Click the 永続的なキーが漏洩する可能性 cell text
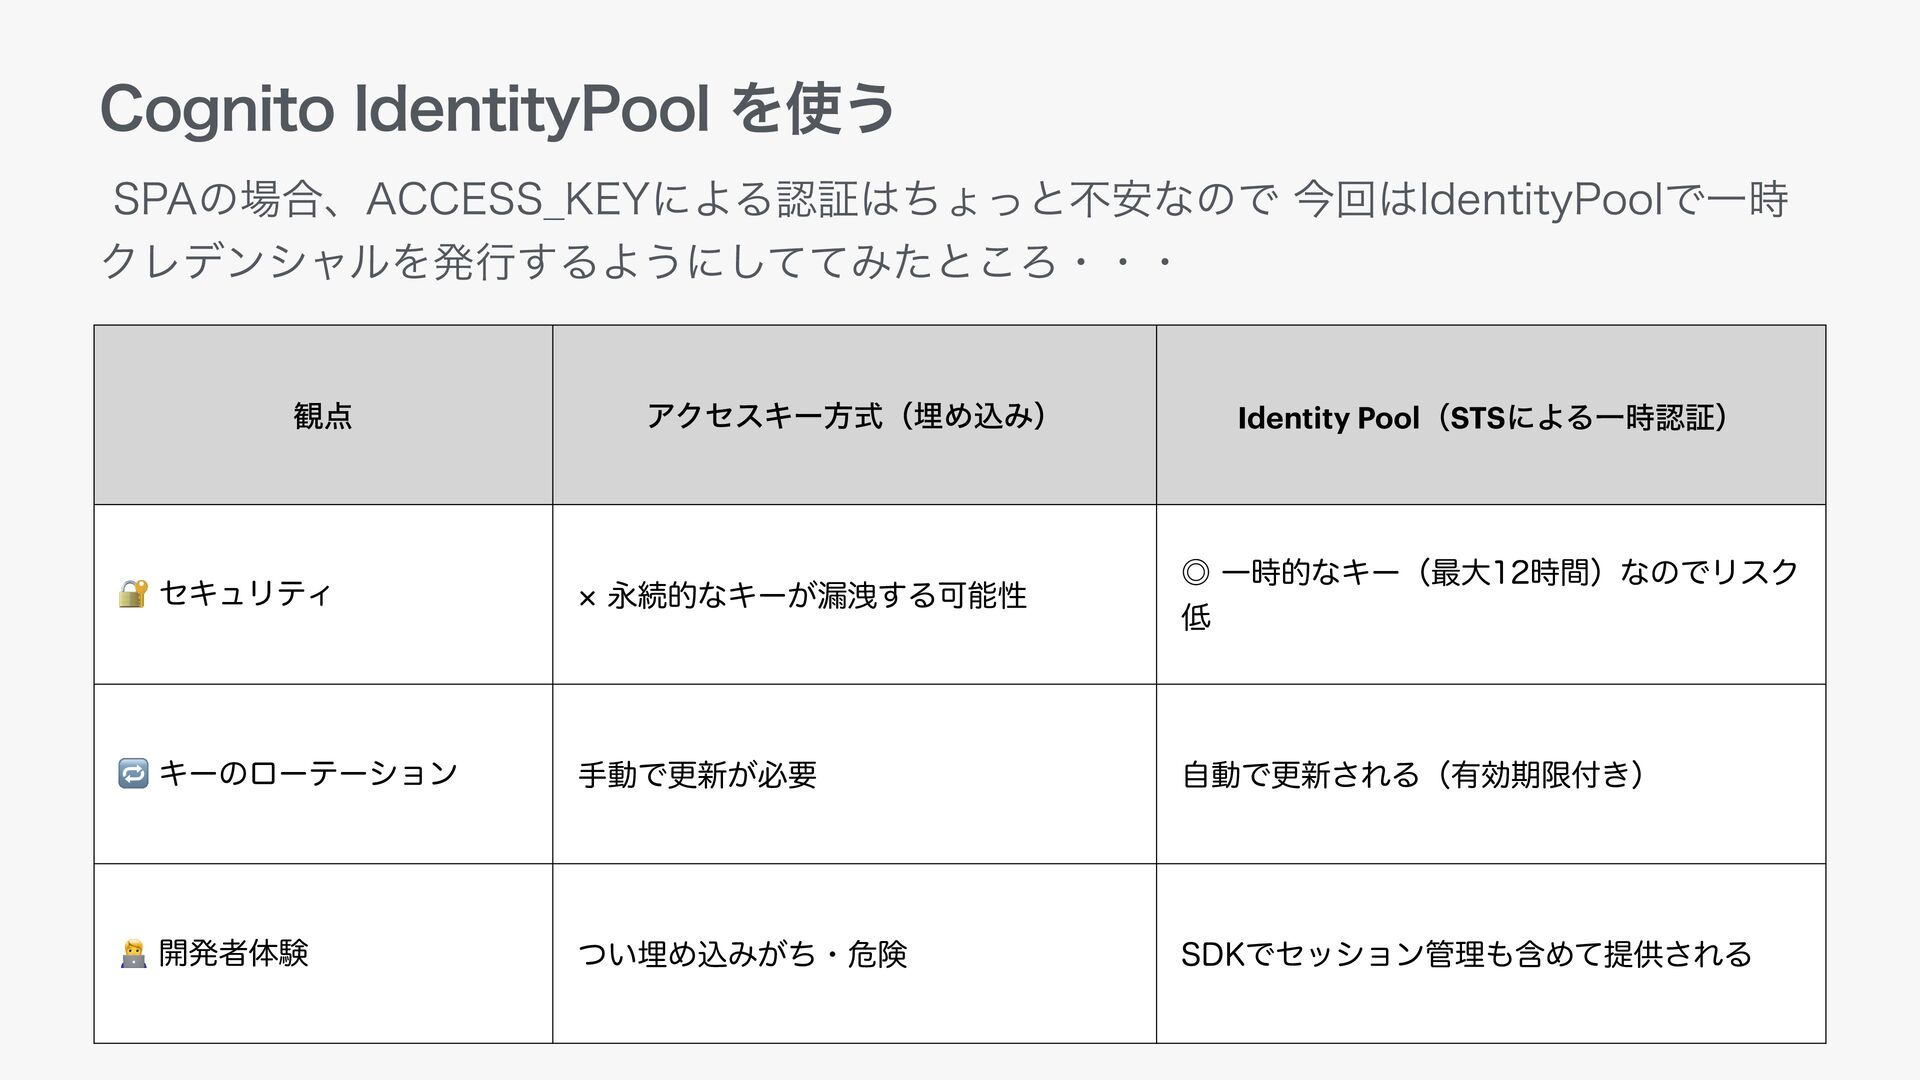The height and width of the screenshot is (1080, 1920). [816, 596]
